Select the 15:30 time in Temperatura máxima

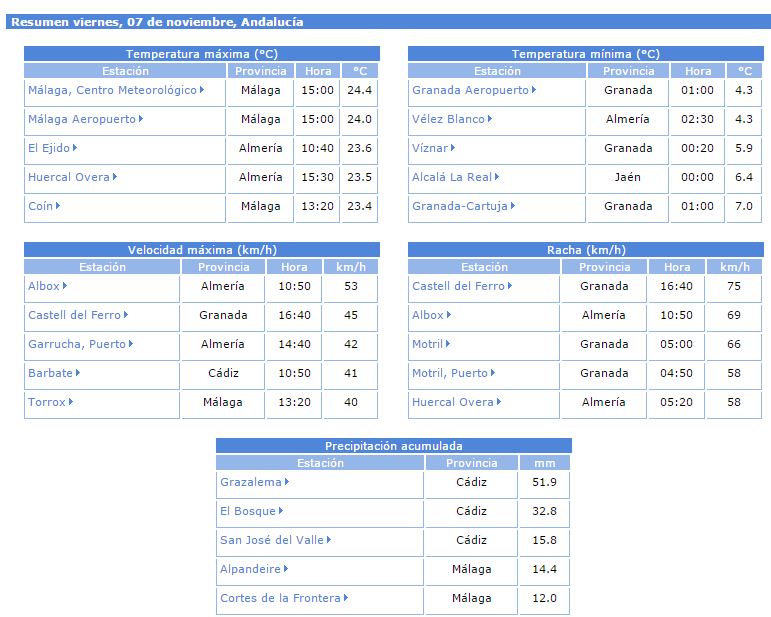click(x=318, y=177)
